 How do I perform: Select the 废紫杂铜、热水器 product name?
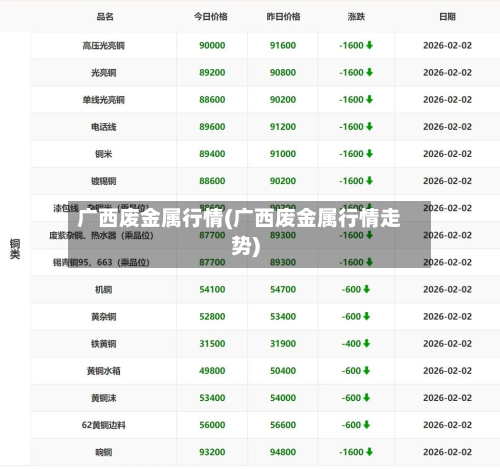(x=101, y=235)
